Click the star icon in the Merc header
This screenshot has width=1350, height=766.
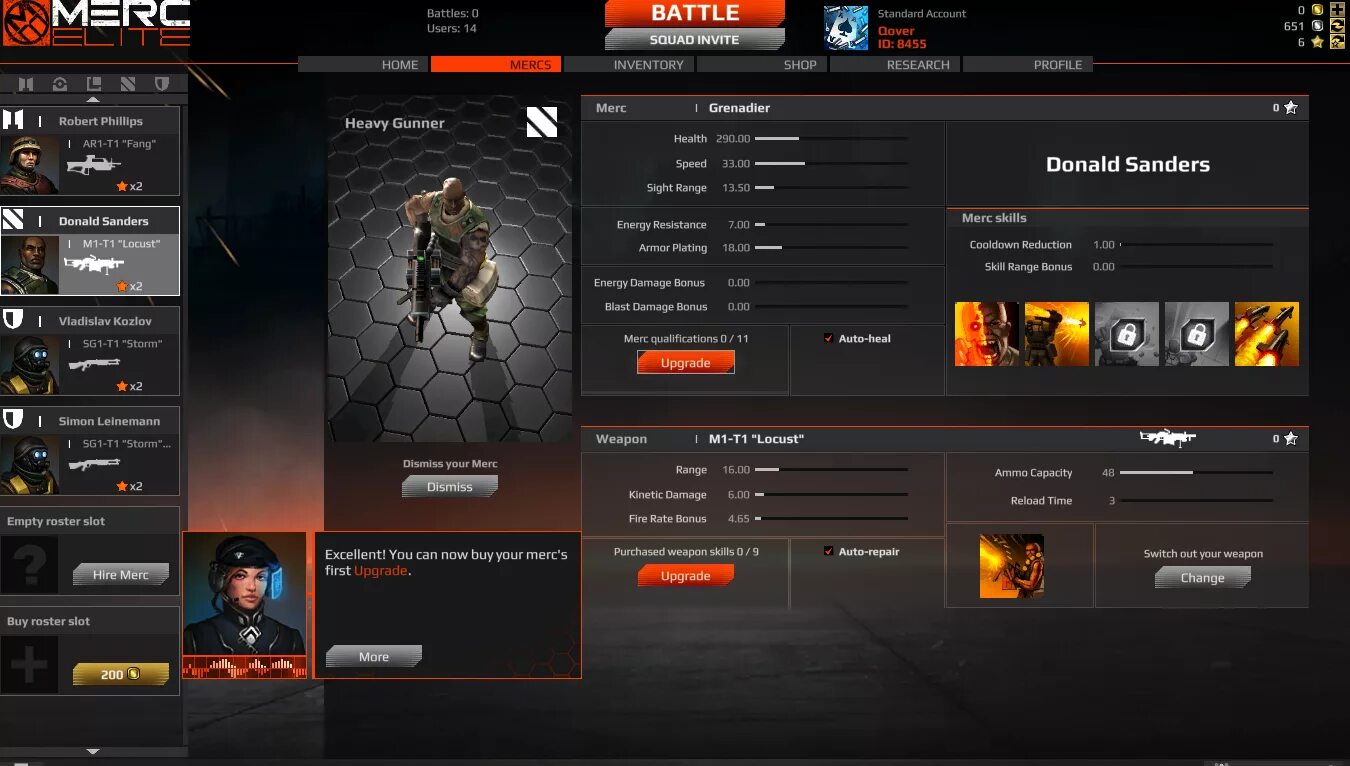(1291, 108)
